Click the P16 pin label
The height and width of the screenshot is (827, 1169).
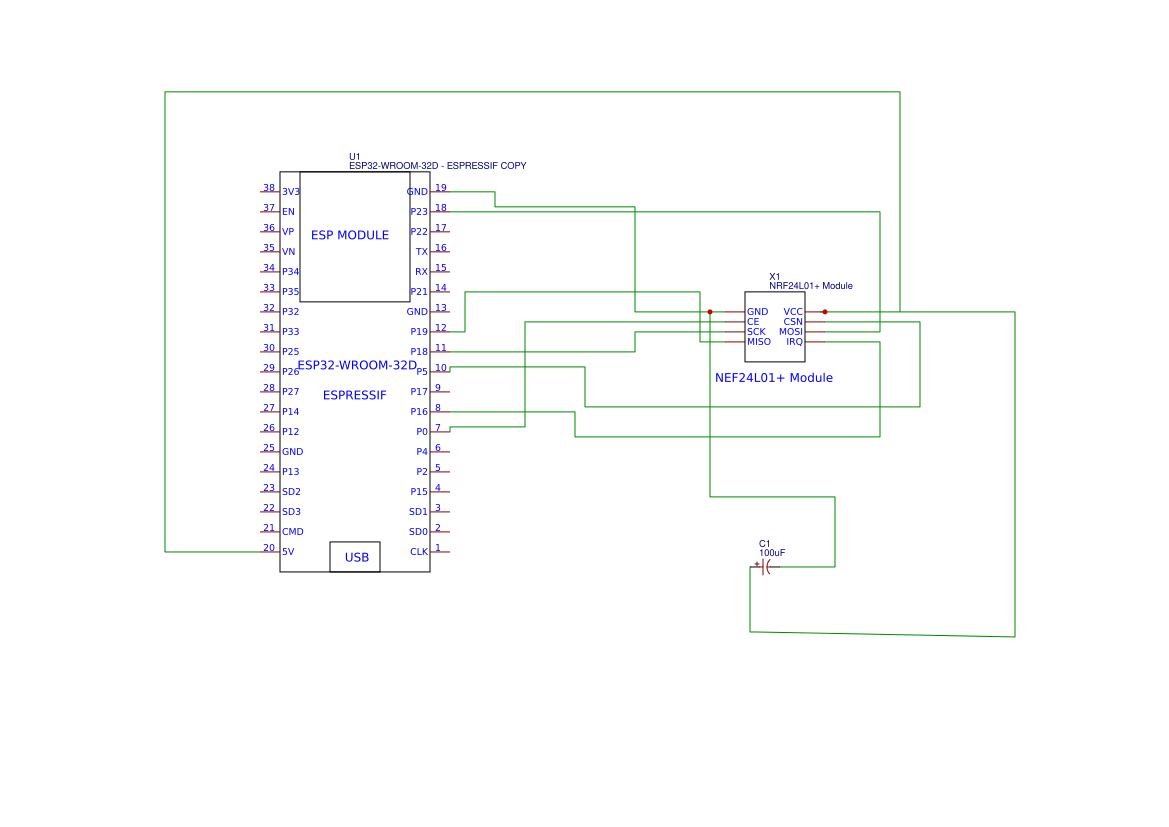click(x=419, y=412)
